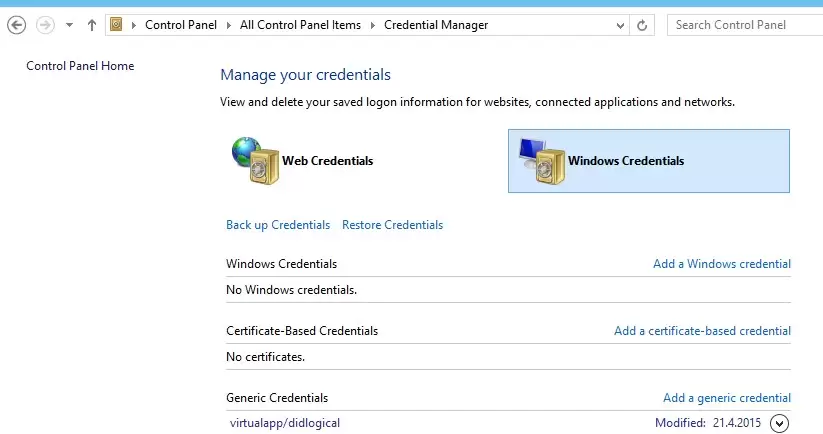Viewport: 823px width, 434px height.
Task: Open the Back up Credentials link
Action: click(x=278, y=225)
